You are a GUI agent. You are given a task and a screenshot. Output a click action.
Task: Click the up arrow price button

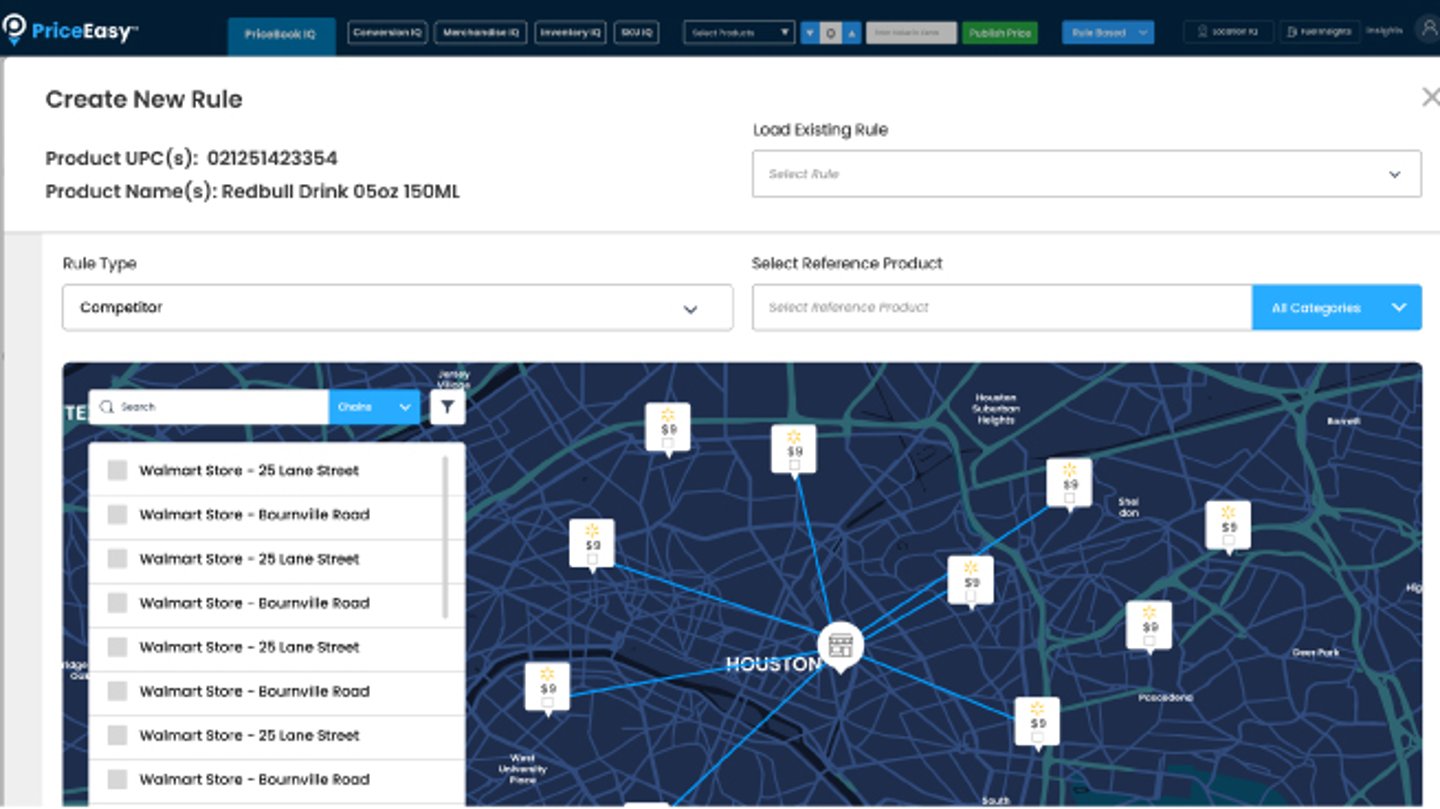pos(851,33)
